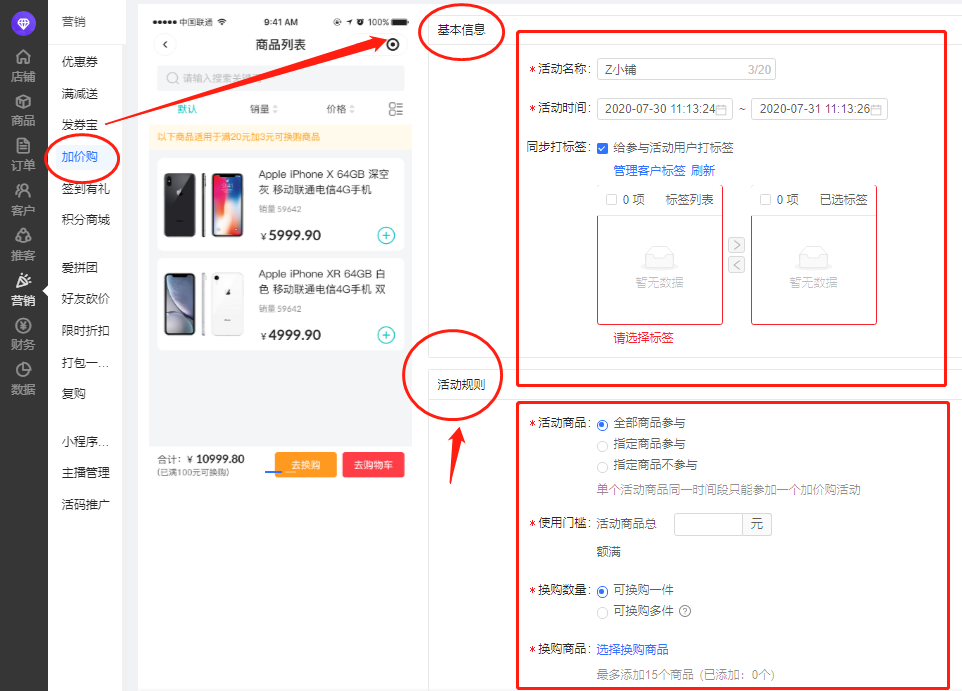Toggle 给参与活动用户打标签 checkbox

click(602, 148)
